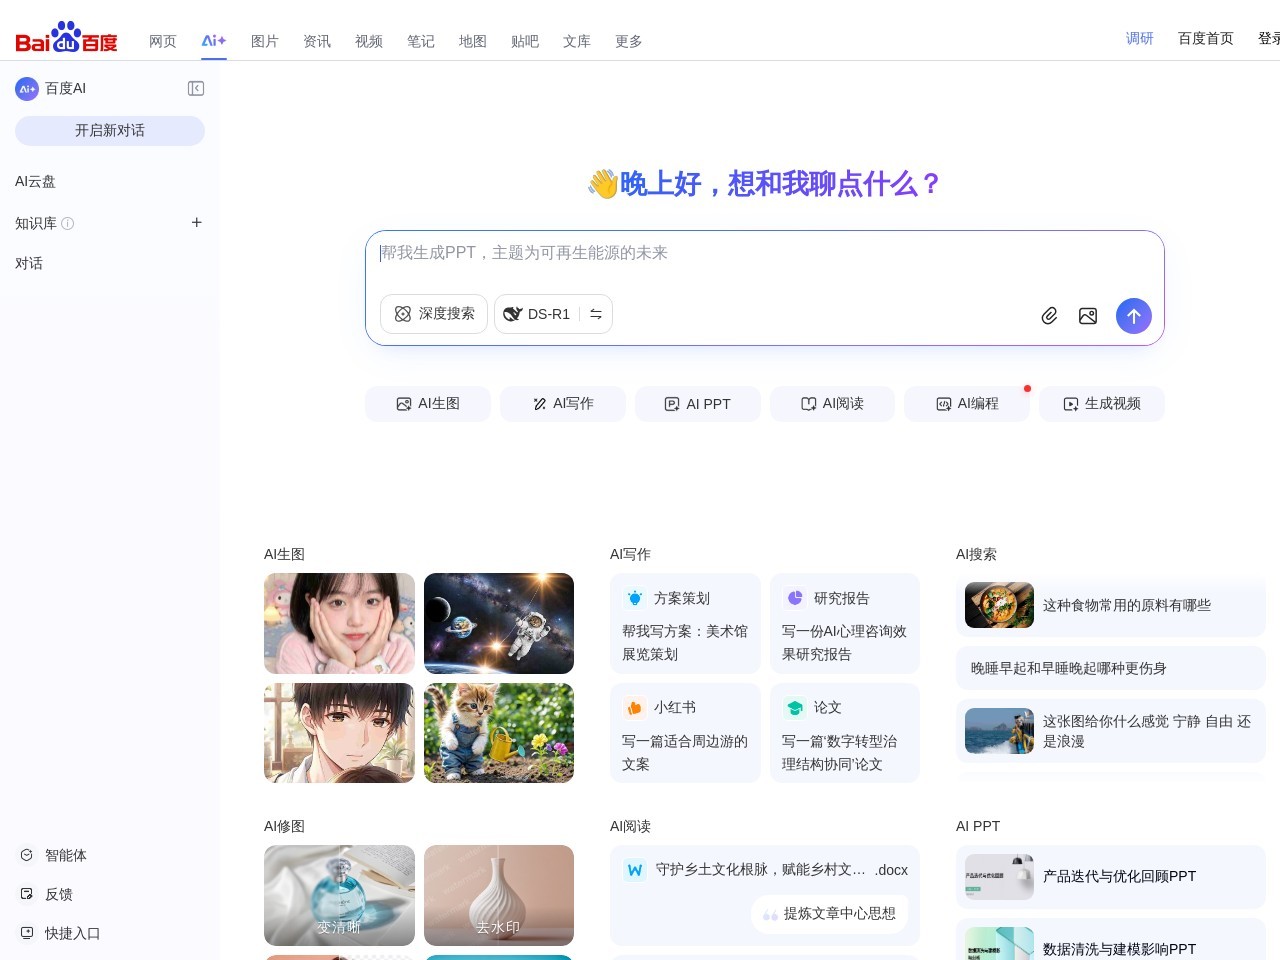Expand the 更多 menu in top navigation
Screen dimensions: 1280x960
coord(628,41)
